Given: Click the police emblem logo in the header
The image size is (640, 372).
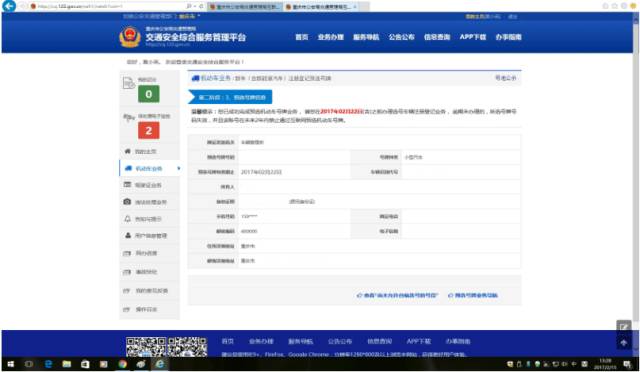Looking at the screenshot, I should 130,37.
